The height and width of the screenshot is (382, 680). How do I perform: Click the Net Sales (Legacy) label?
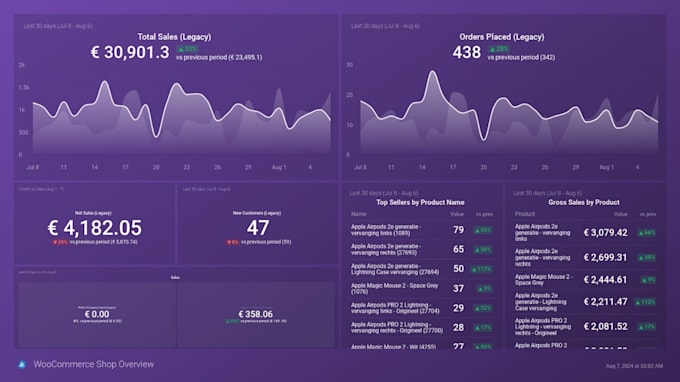click(x=93, y=213)
